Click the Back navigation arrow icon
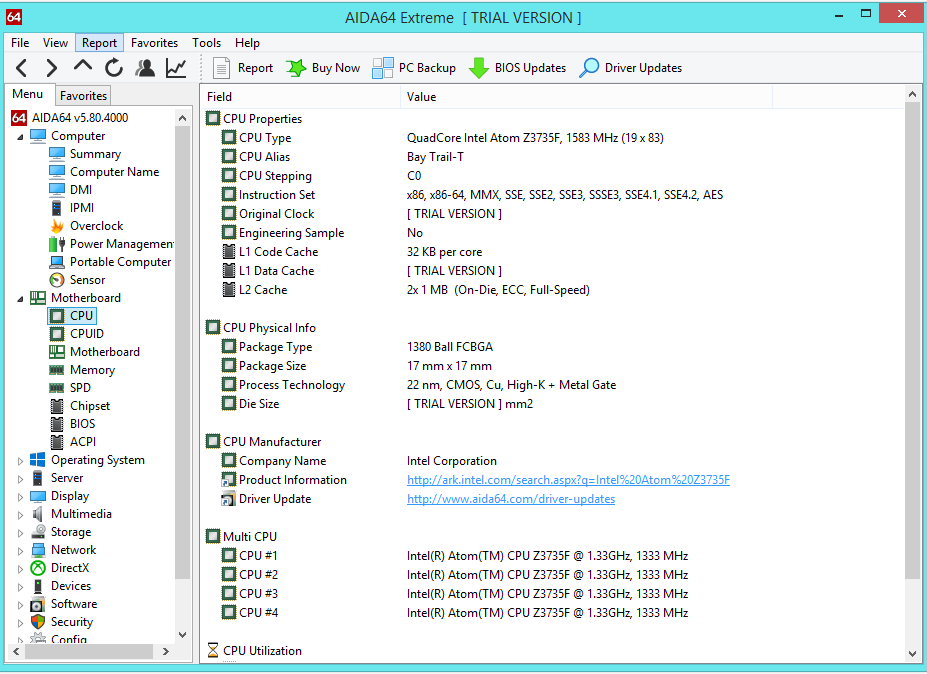The height and width of the screenshot is (674, 927). pyautogui.click(x=22, y=68)
